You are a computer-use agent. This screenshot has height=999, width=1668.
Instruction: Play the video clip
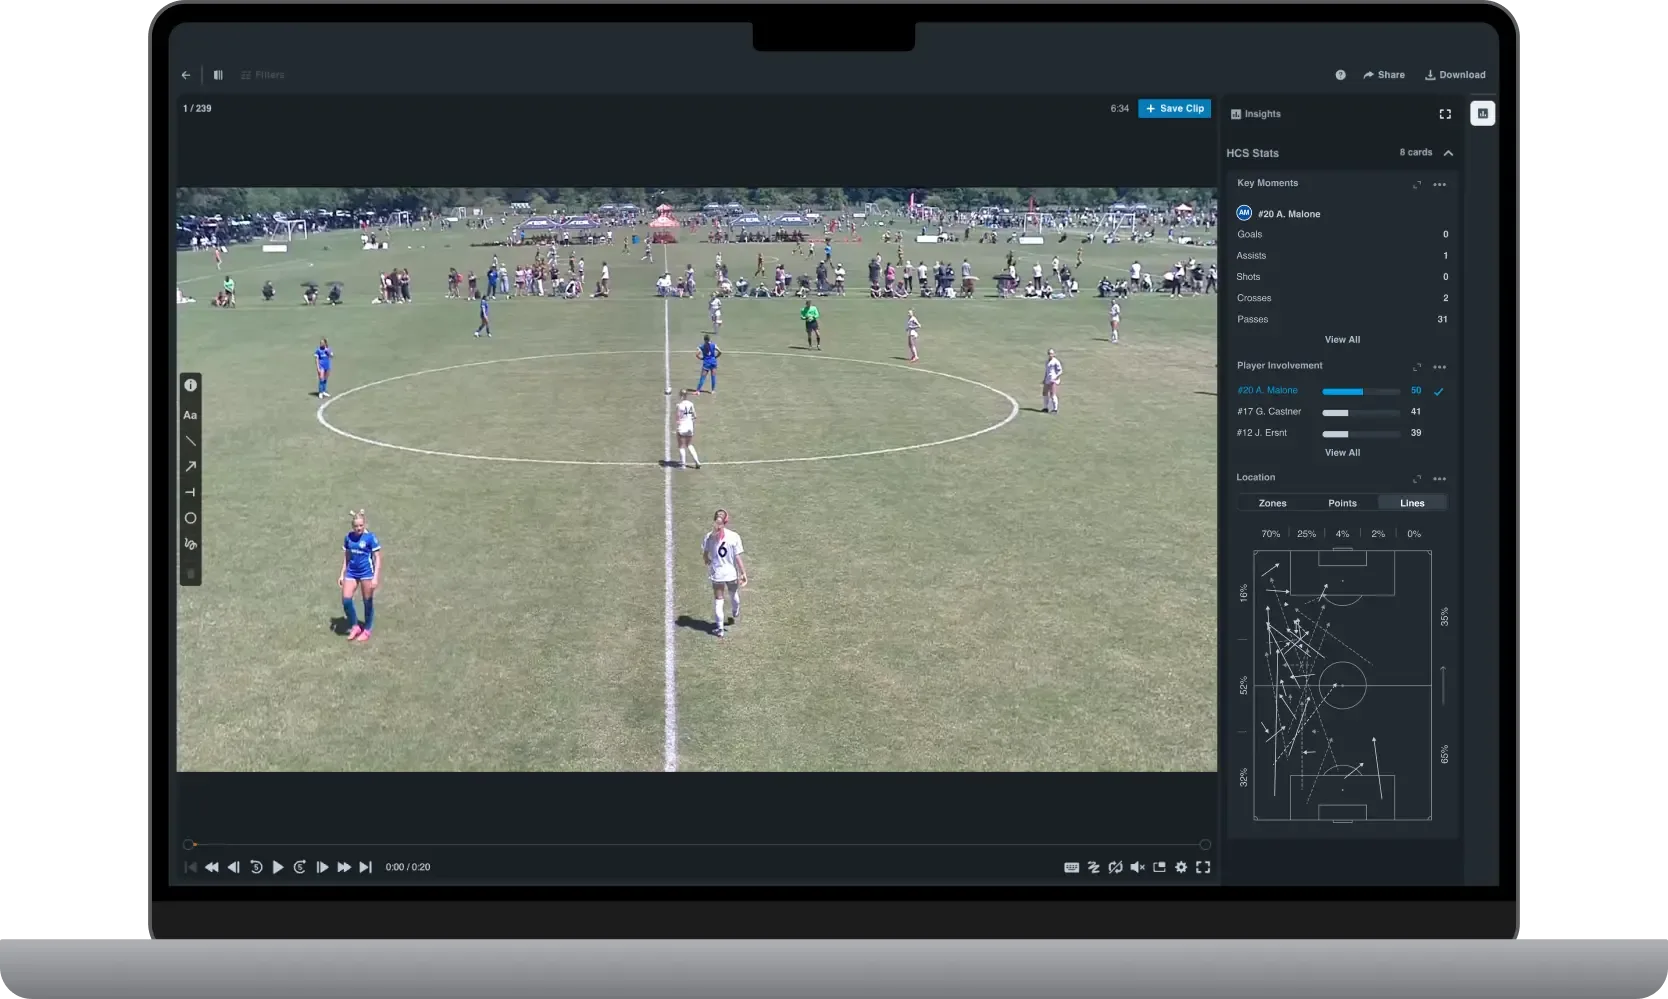(278, 867)
